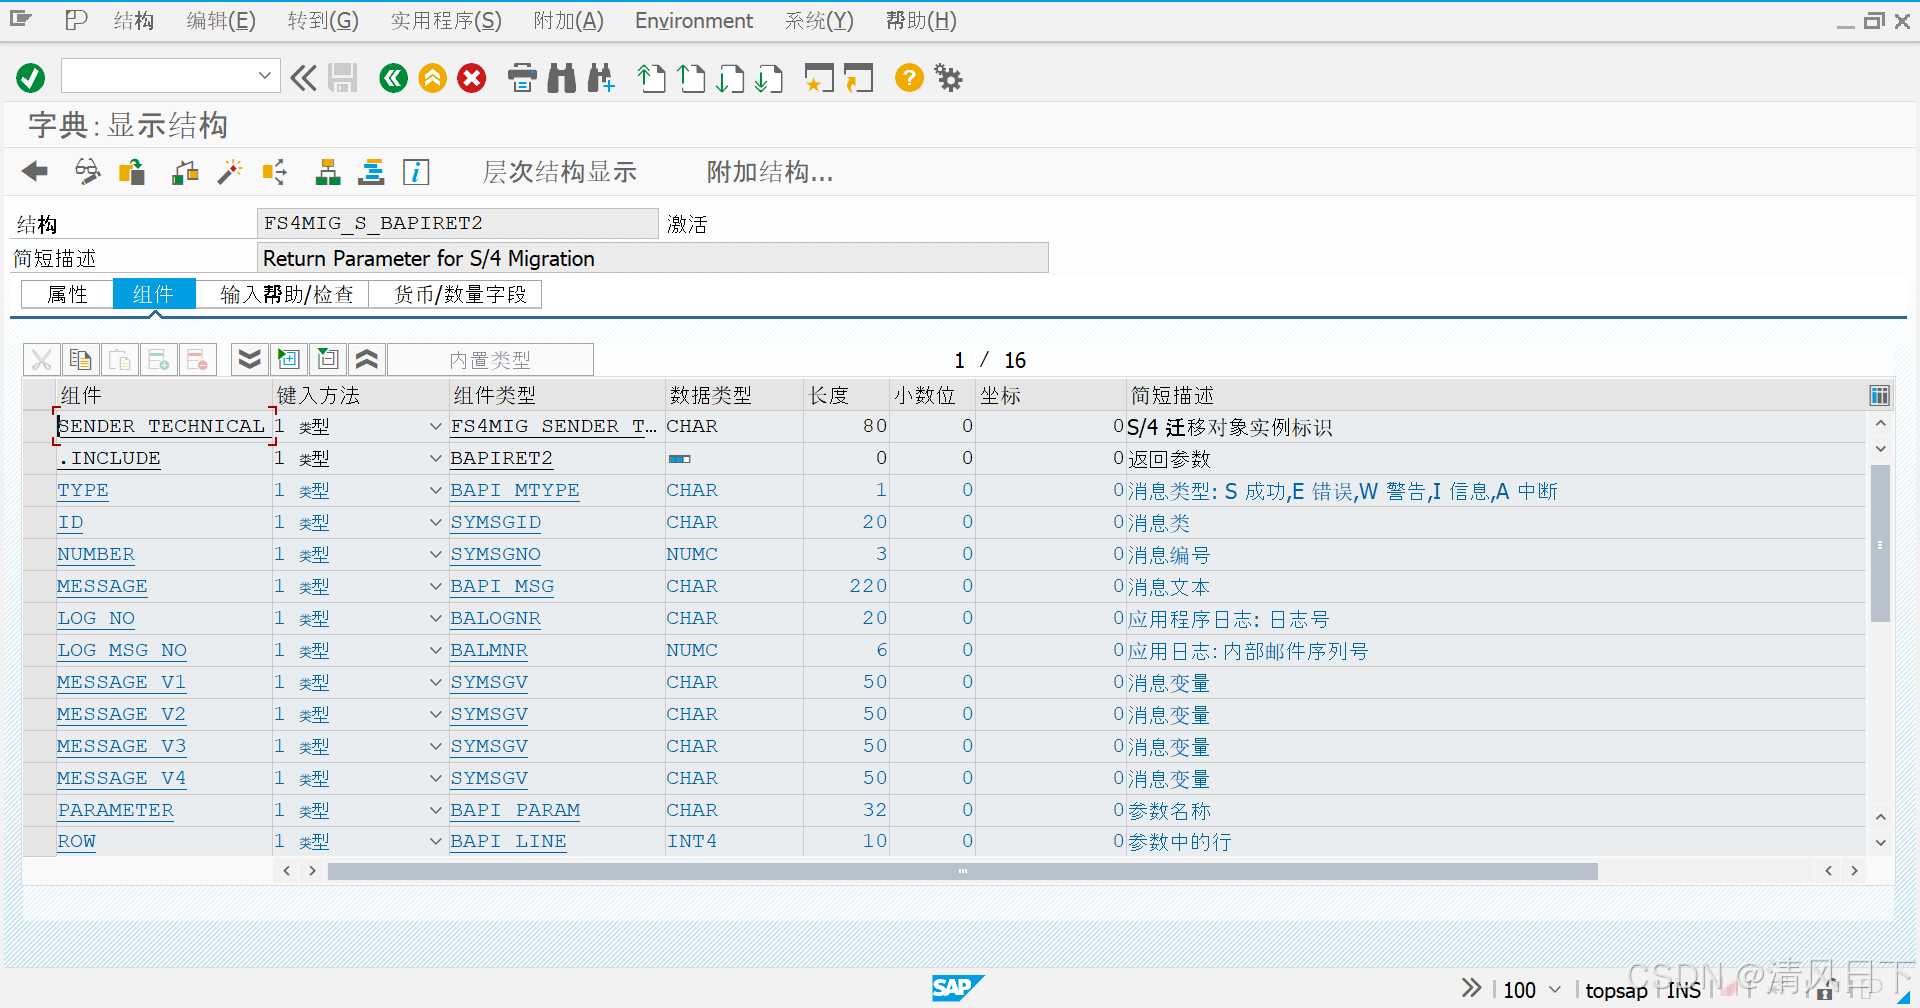
Task: Open the BAPI_PARAM component type link
Action: (515, 810)
